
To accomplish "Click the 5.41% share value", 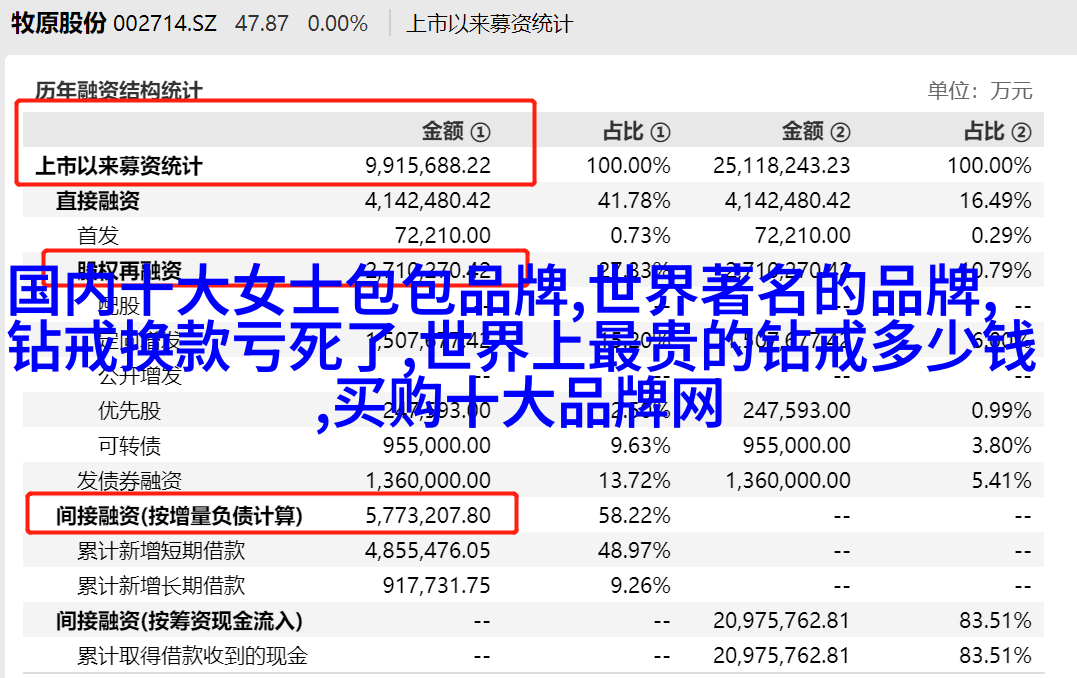I will pyautogui.click(x=1001, y=481).
